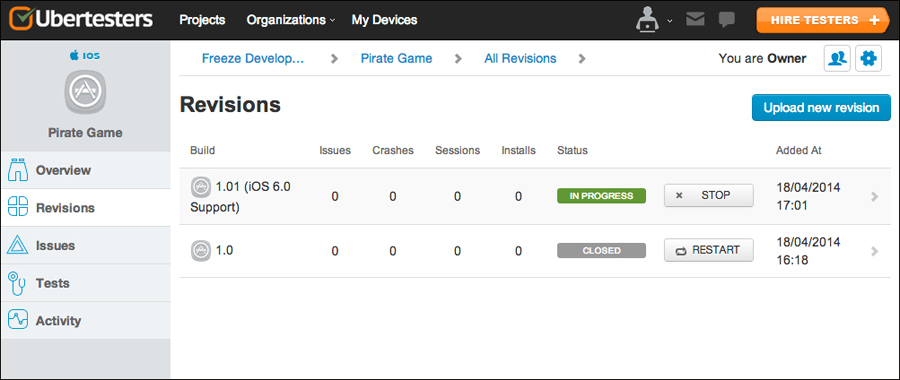Open the team members icon button

click(x=837, y=59)
